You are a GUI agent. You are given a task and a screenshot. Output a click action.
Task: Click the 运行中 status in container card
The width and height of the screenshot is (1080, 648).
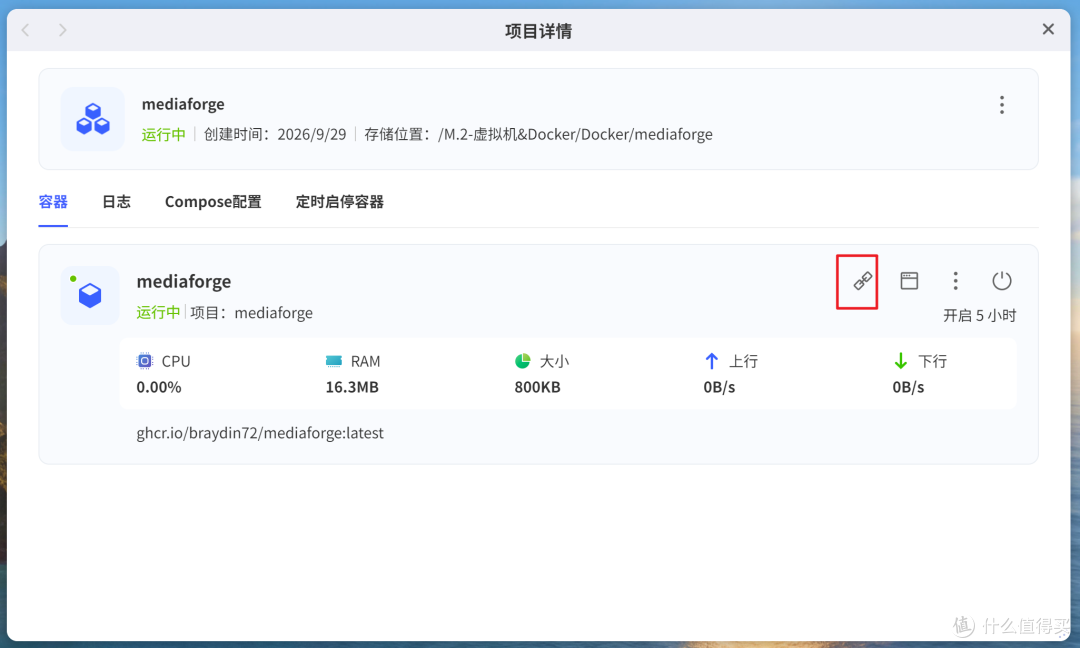[158, 313]
